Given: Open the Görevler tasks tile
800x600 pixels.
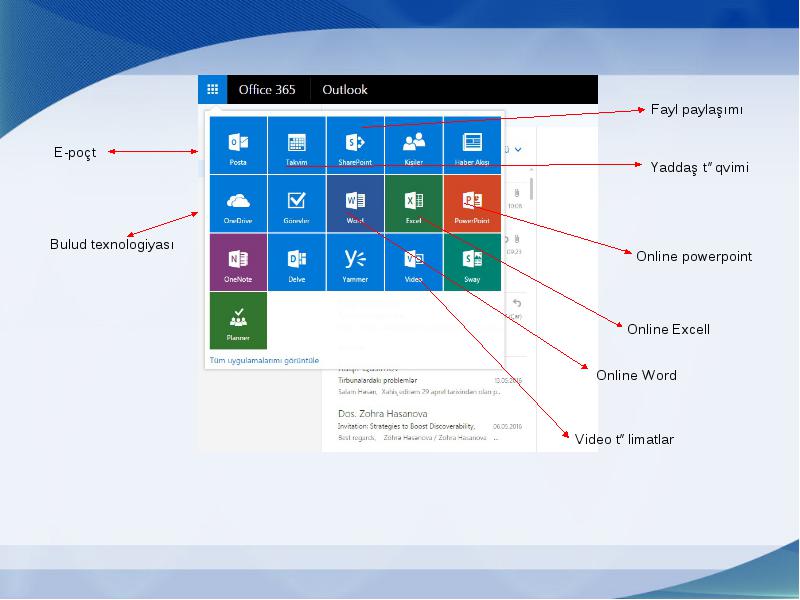Looking at the screenshot, I should pos(296,204).
